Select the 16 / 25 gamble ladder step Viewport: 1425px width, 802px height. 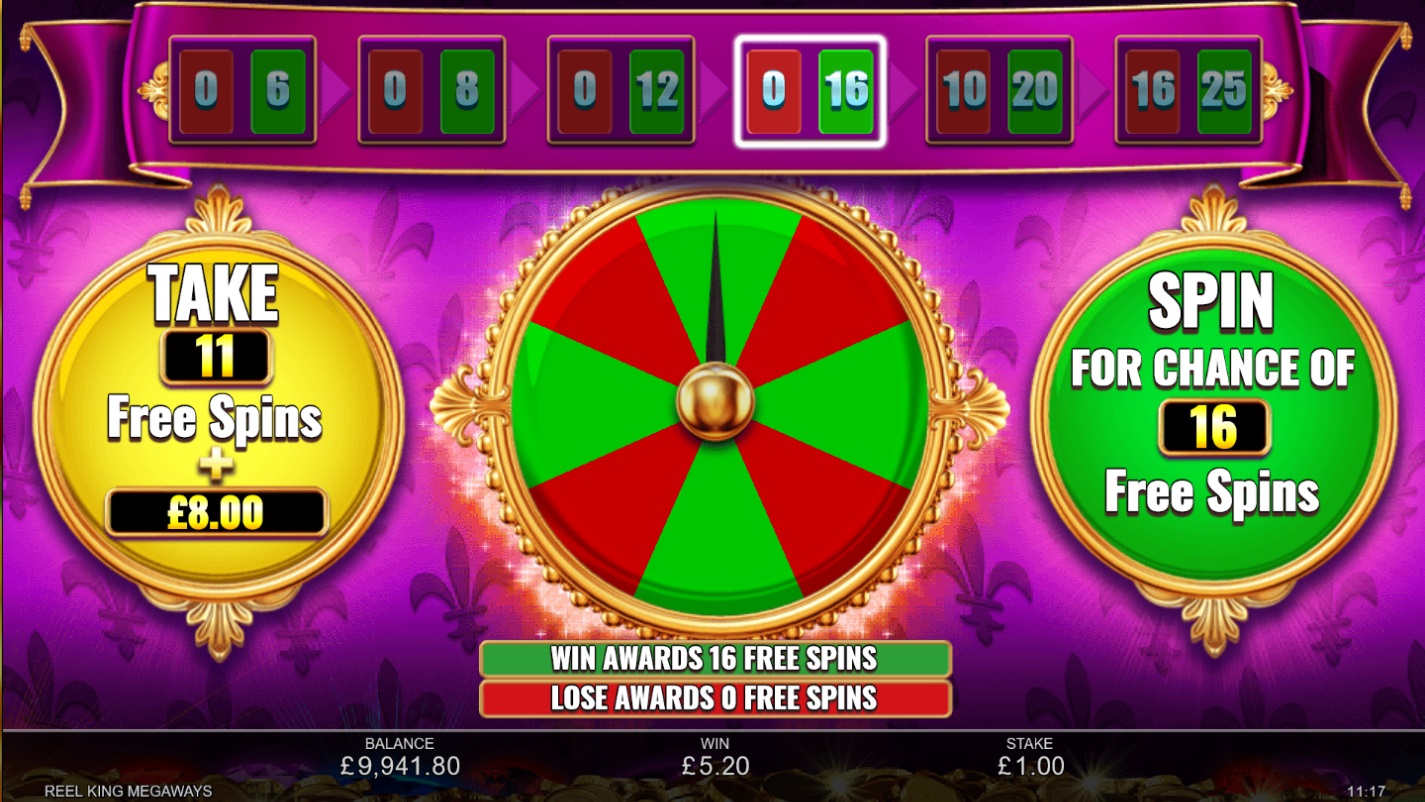(1188, 91)
